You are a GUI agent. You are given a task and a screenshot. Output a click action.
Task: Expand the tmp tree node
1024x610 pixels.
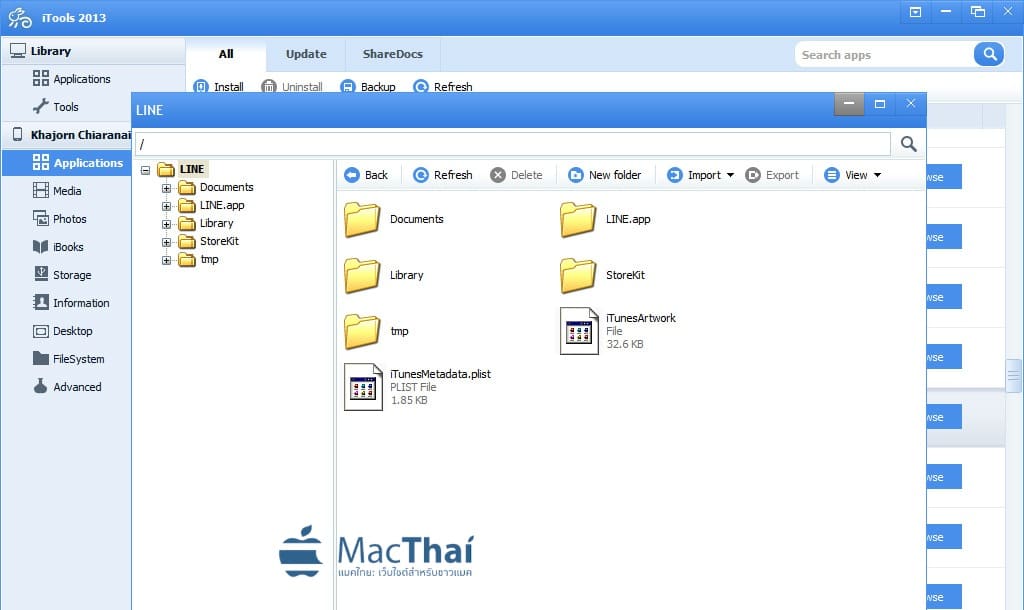coord(167,260)
